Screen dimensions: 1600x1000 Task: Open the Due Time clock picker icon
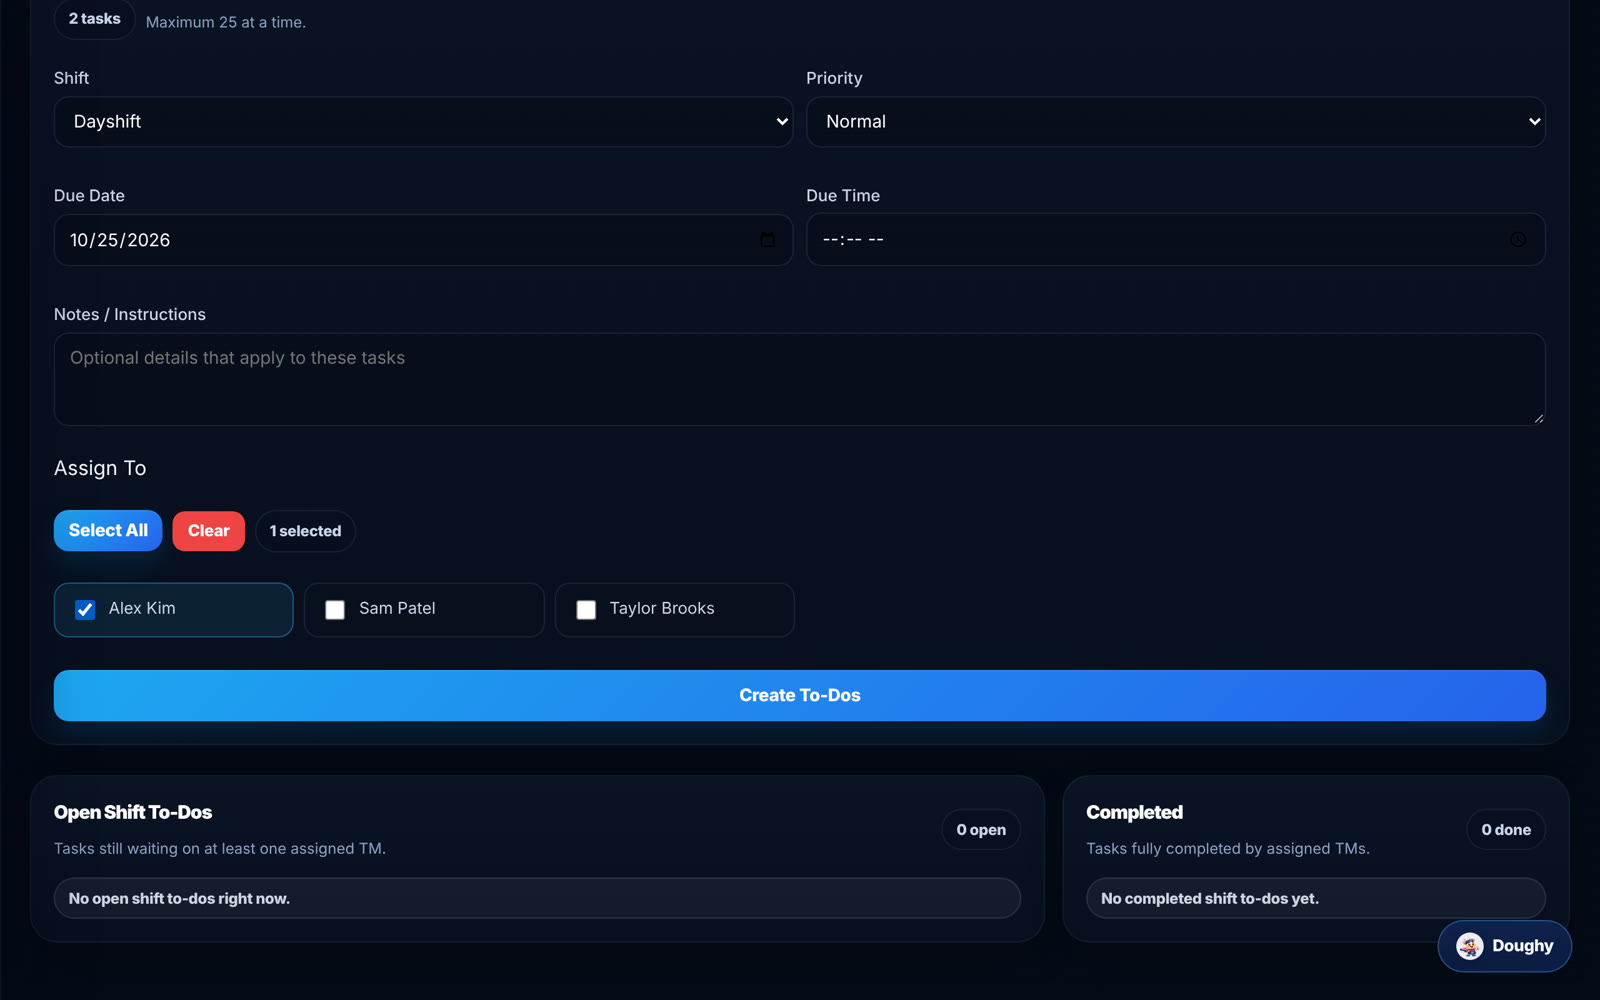pyautogui.click(x=1518, y=240)
